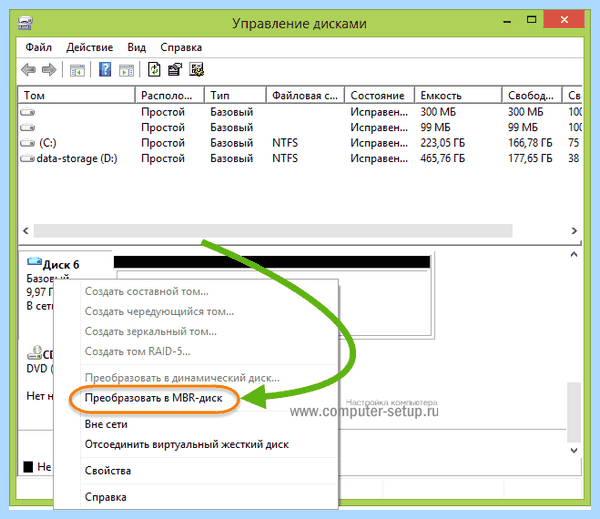The width and height of the screenshot is (600, 519).
Task: Close the Управление дисками window
Action: tap(564, 20)
